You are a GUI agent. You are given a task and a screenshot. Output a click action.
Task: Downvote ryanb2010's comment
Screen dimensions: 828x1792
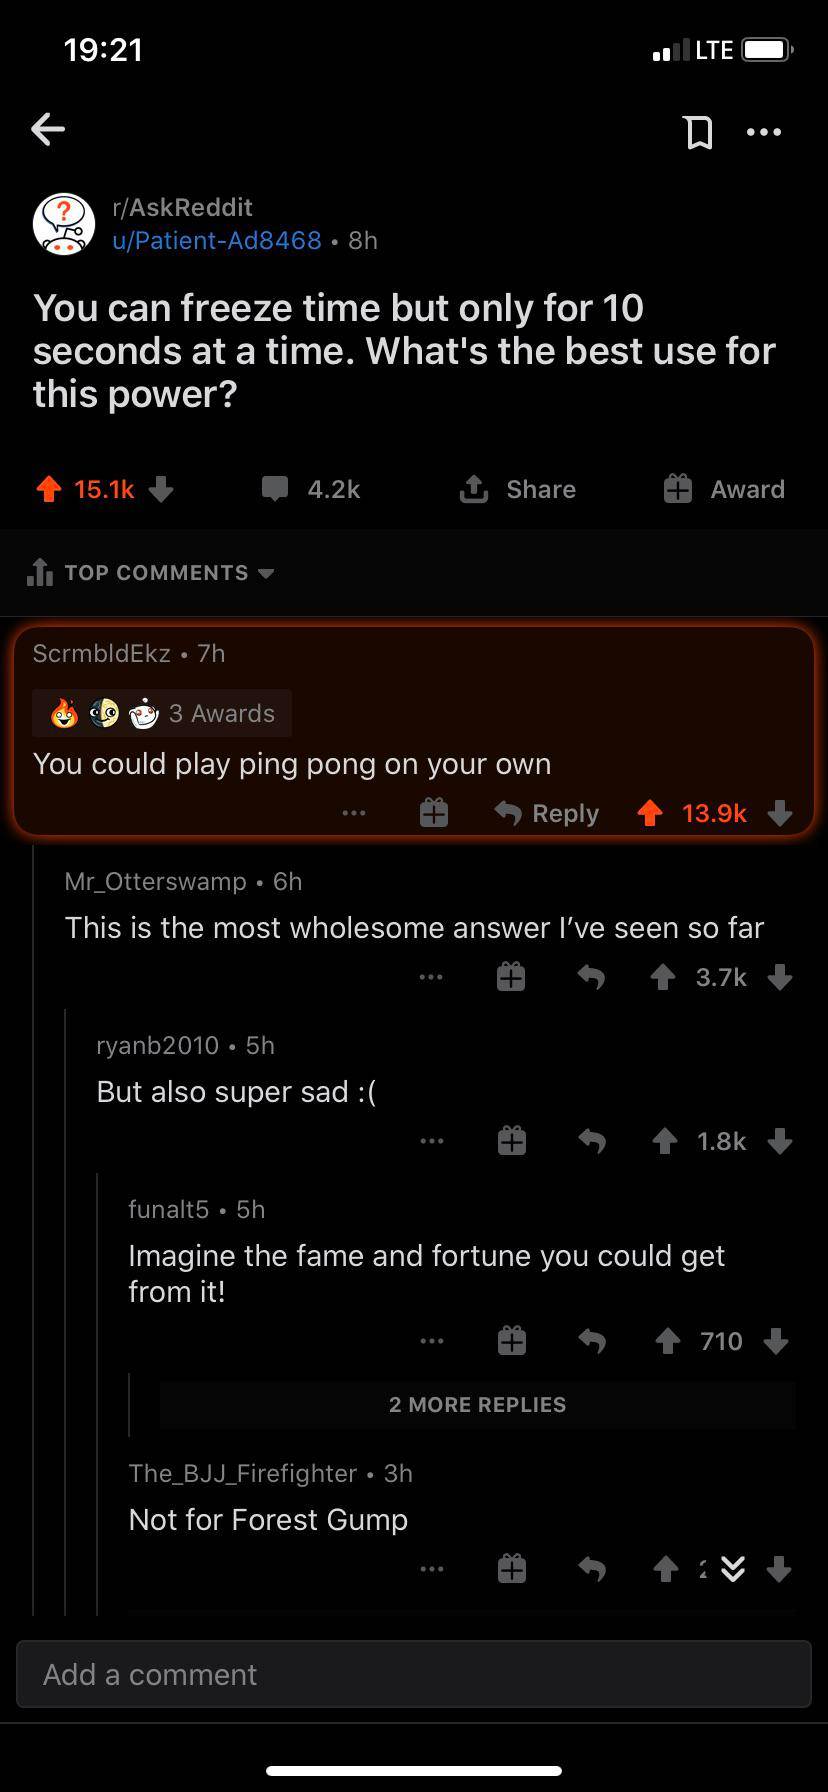tap(780, 1141)
